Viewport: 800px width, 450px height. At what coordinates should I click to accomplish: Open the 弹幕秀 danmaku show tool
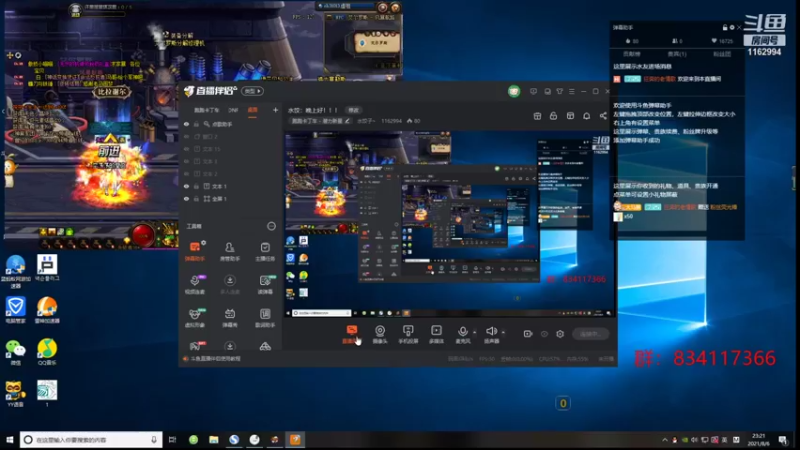[230, 317]
